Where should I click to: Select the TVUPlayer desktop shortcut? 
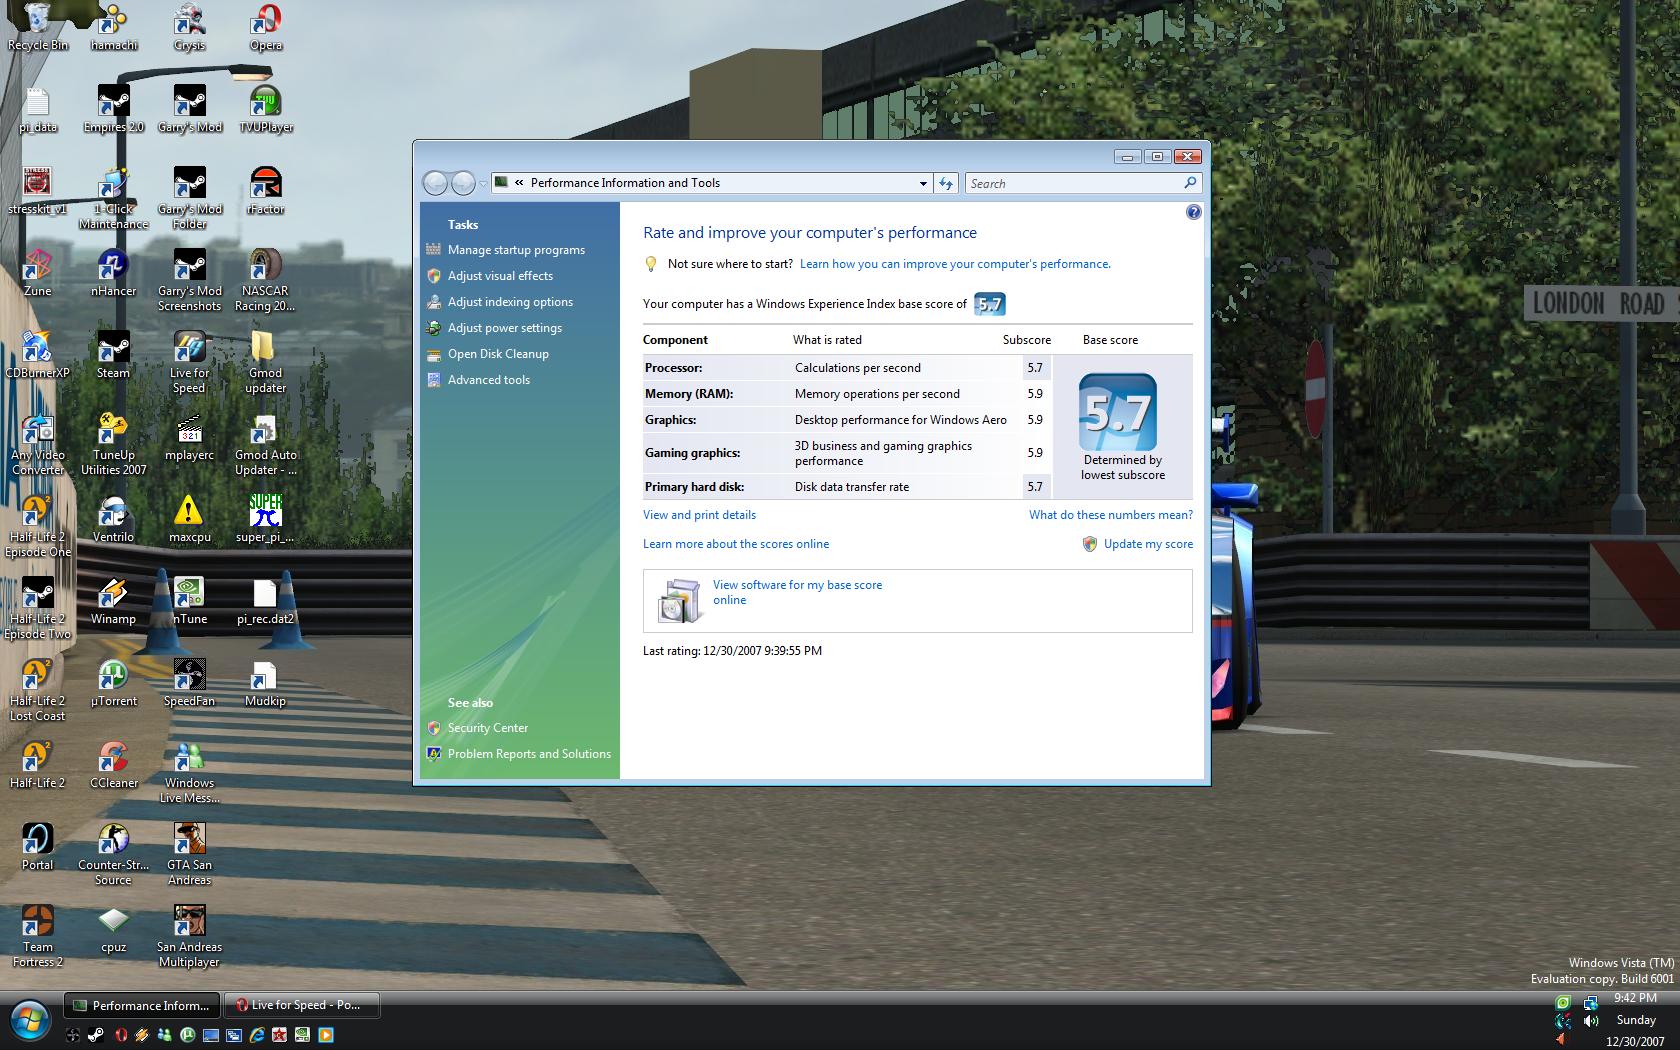coord(265,109)
